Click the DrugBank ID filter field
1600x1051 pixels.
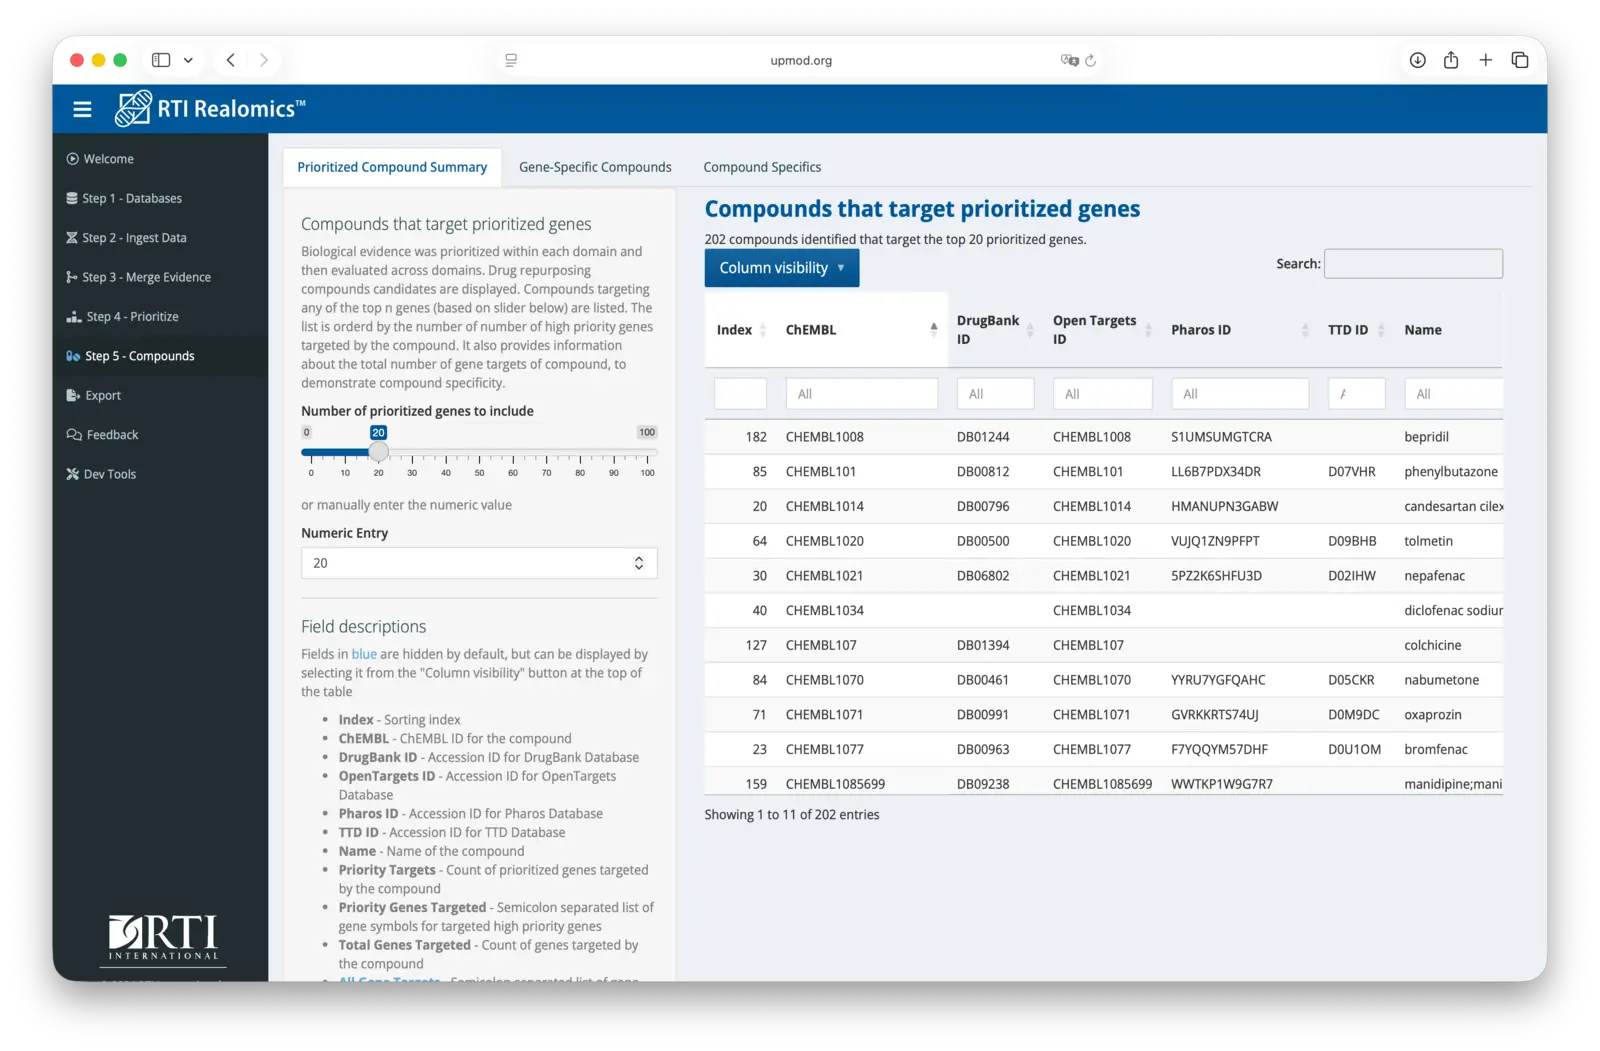(x=994, y=393)
